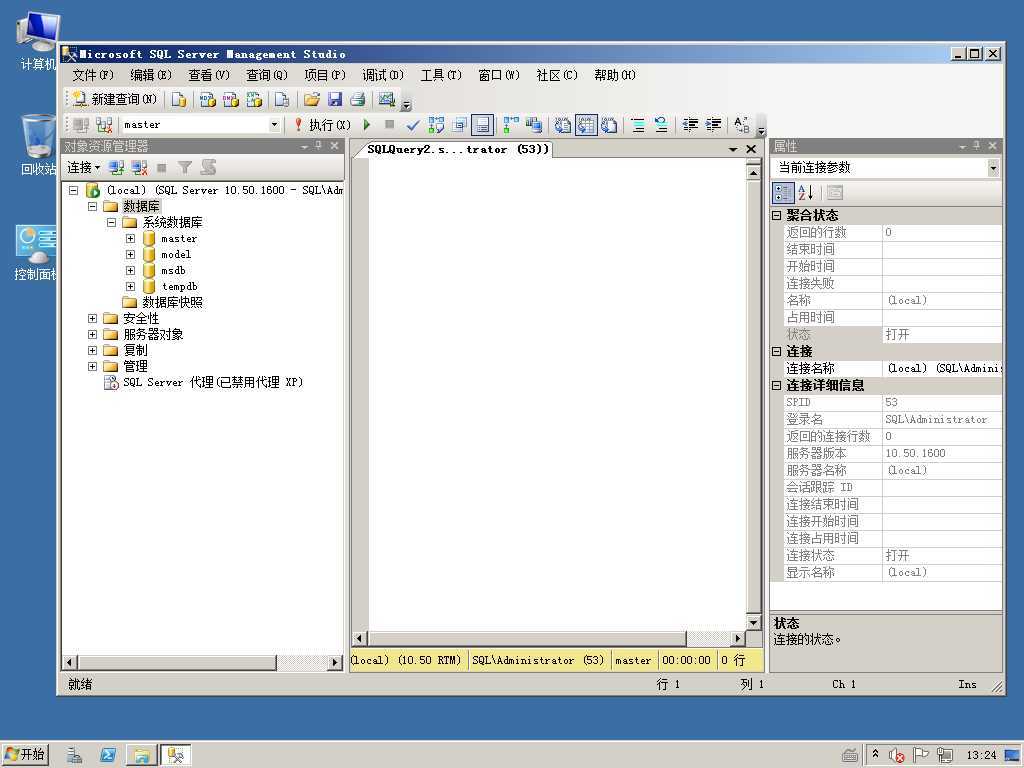1024x768 pixels.
Task: Click the New Query (新建查询) toolbar button
Action: pos(115,99)
